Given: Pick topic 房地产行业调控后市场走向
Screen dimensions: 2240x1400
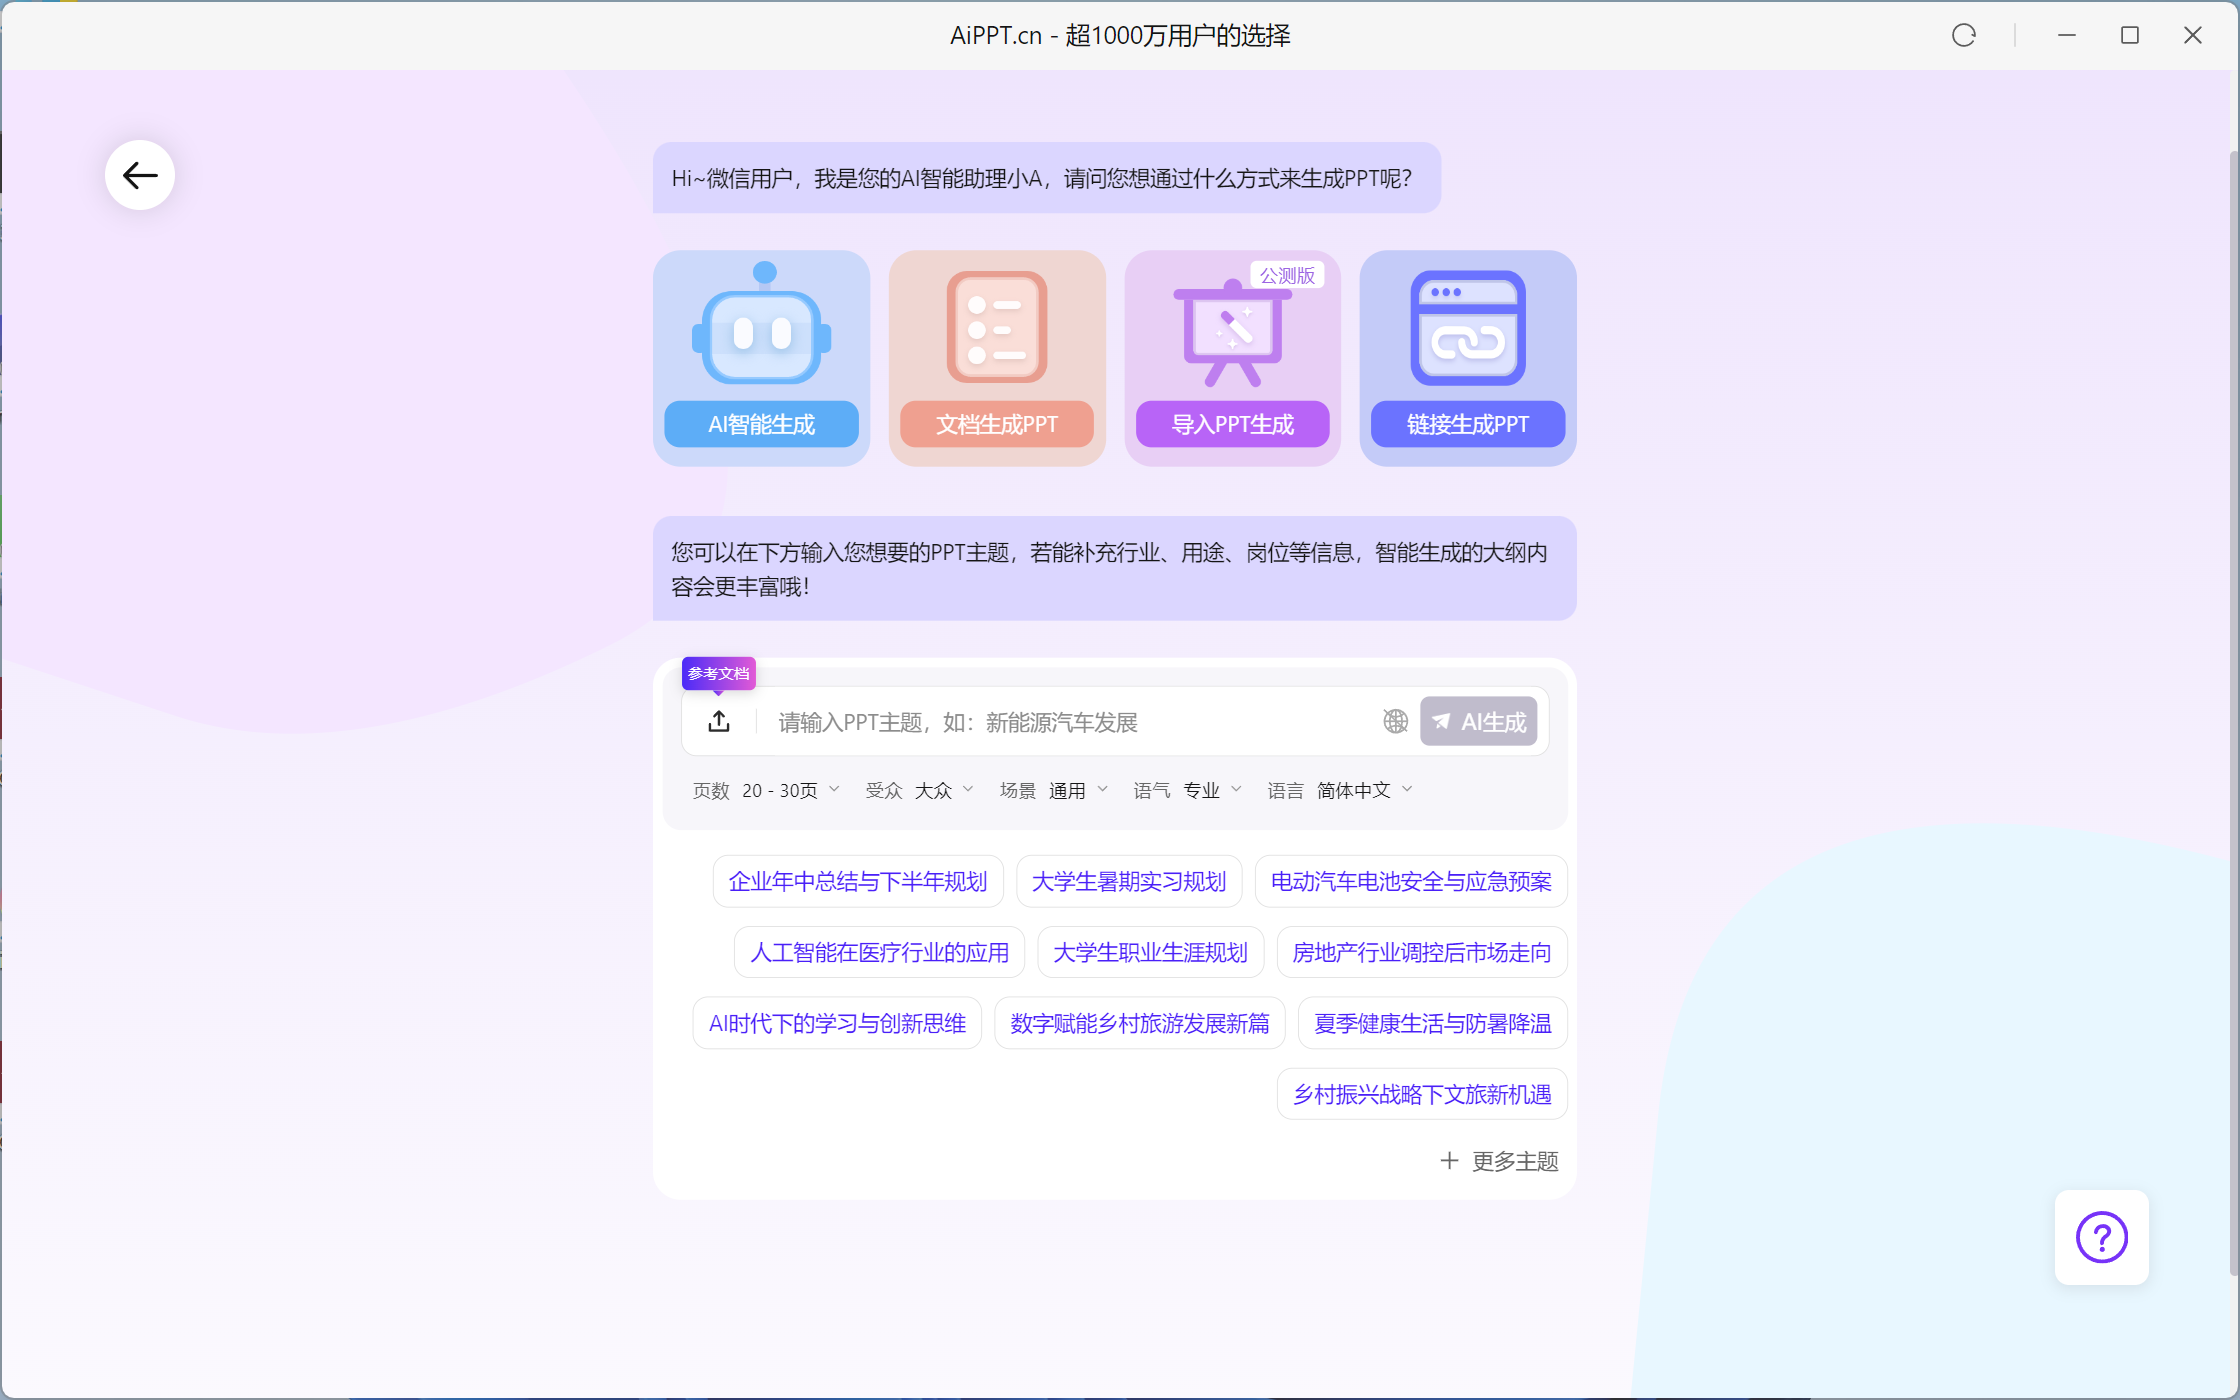Looking at the screenshot, I should [1422, 953].
